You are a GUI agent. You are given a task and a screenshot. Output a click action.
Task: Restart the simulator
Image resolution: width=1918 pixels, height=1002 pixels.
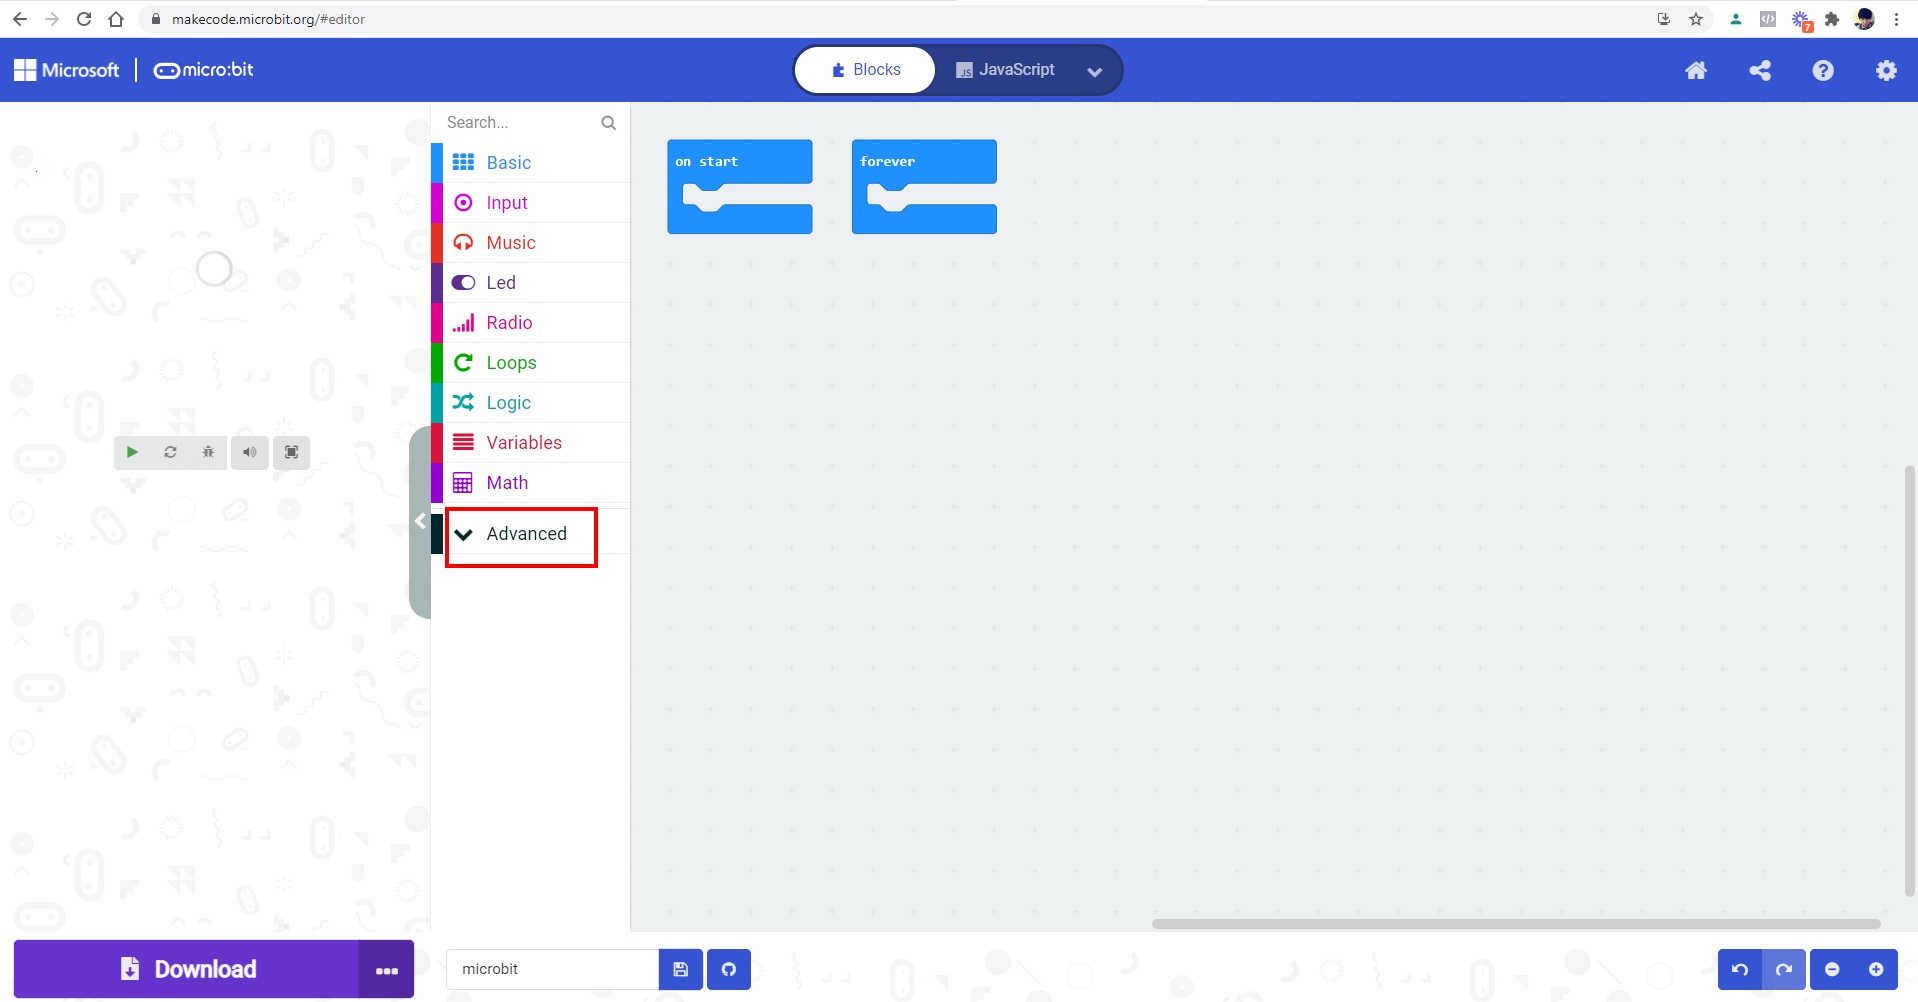pos(170,452)
